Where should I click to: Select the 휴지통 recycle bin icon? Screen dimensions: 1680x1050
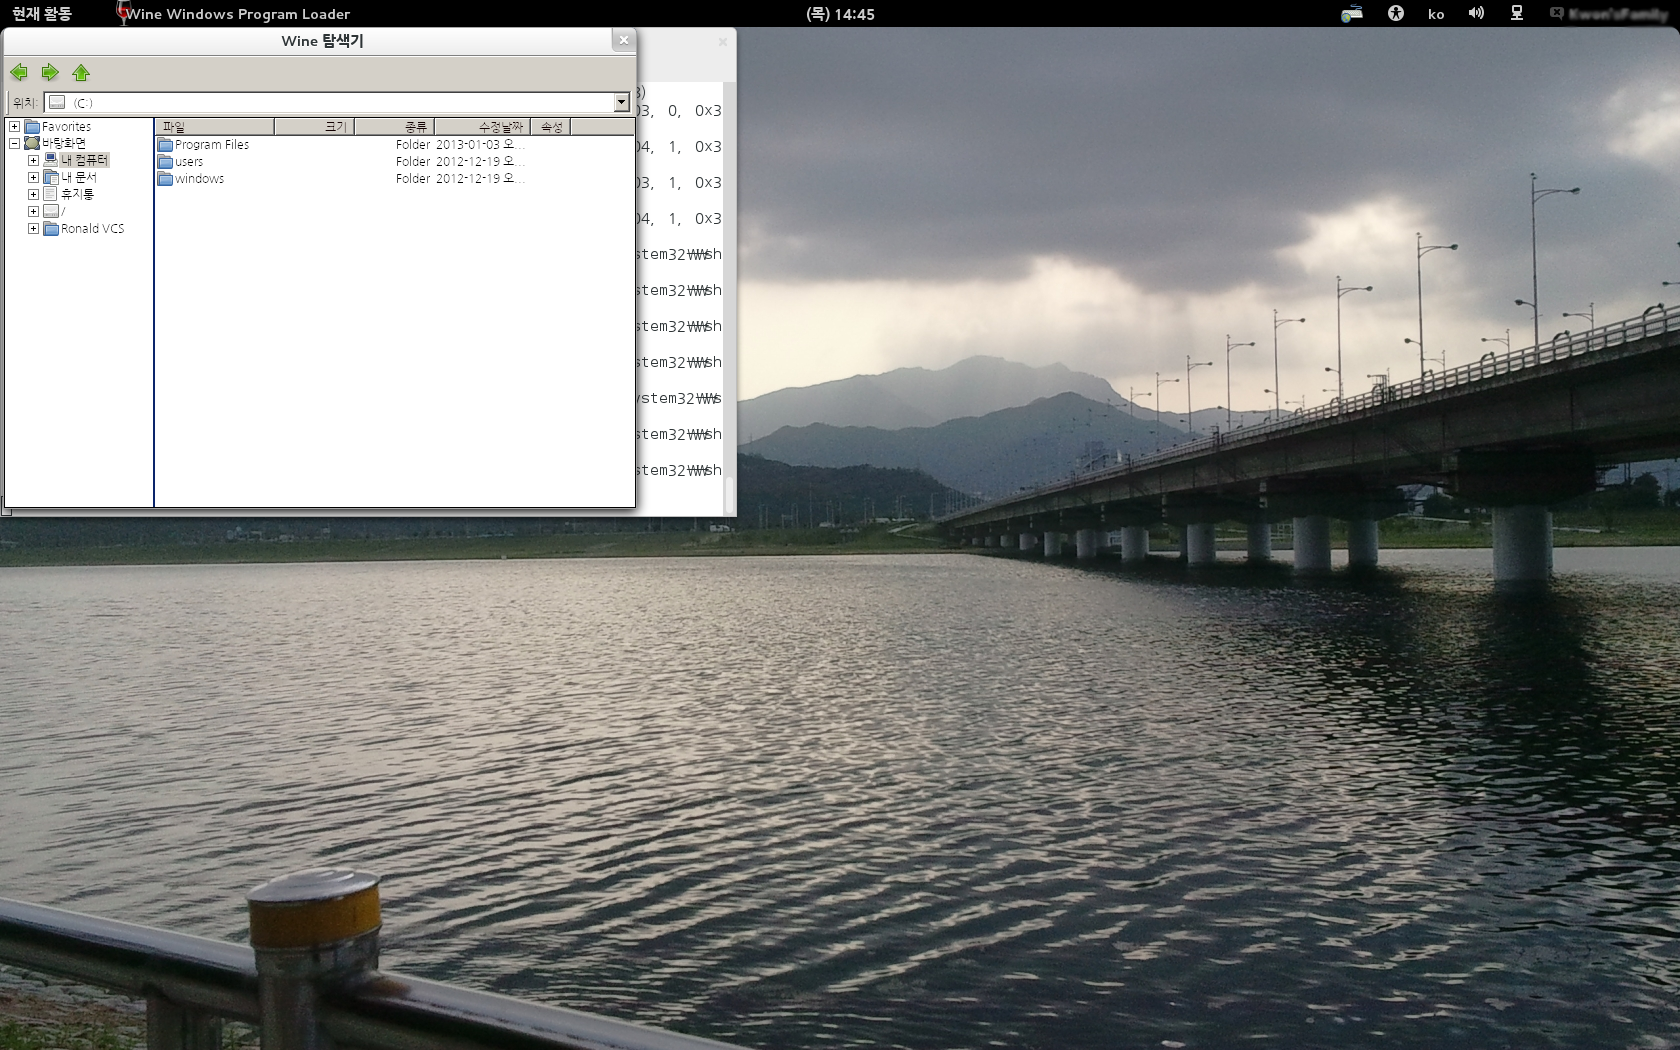tap(51, 194)
